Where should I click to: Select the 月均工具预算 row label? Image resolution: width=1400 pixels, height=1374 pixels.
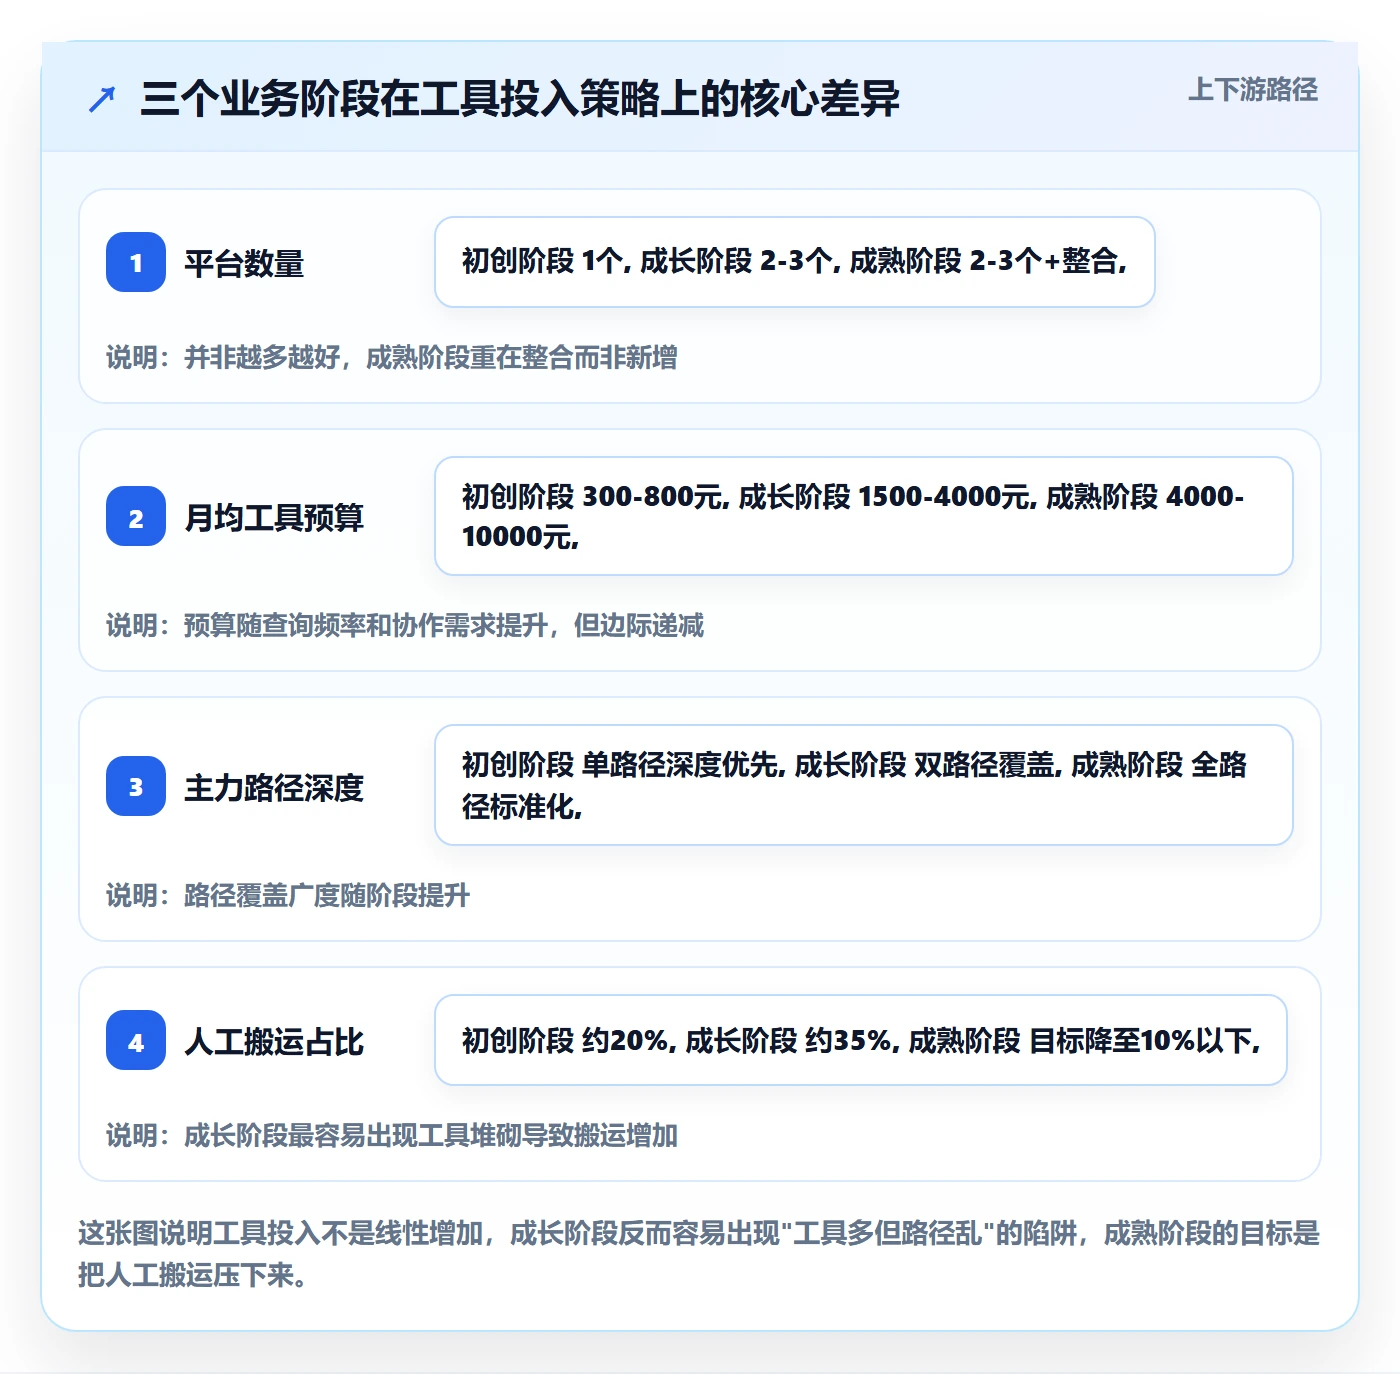274,517
